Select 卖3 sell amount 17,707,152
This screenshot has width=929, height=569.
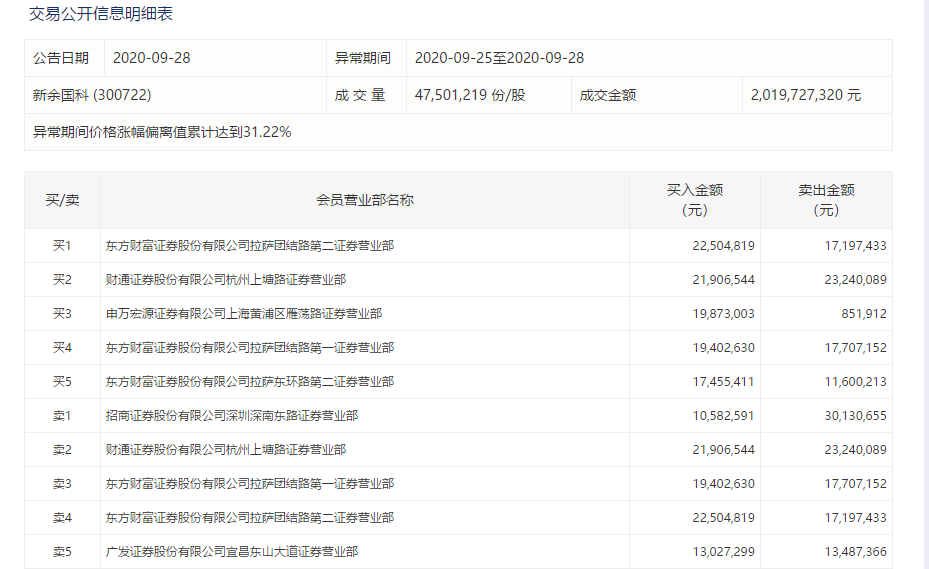(856, 484)
